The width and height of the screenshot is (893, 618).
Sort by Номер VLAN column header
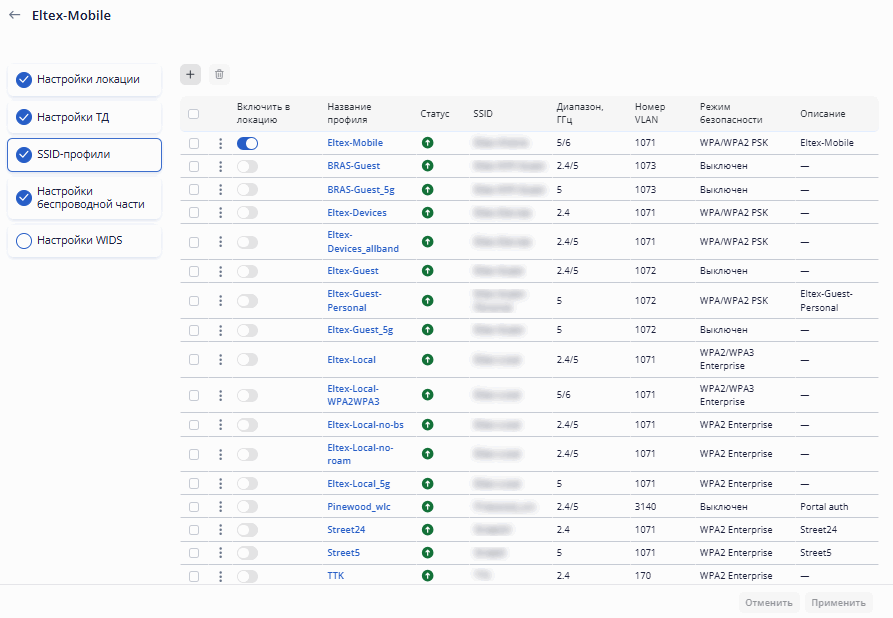coord(648,114)
